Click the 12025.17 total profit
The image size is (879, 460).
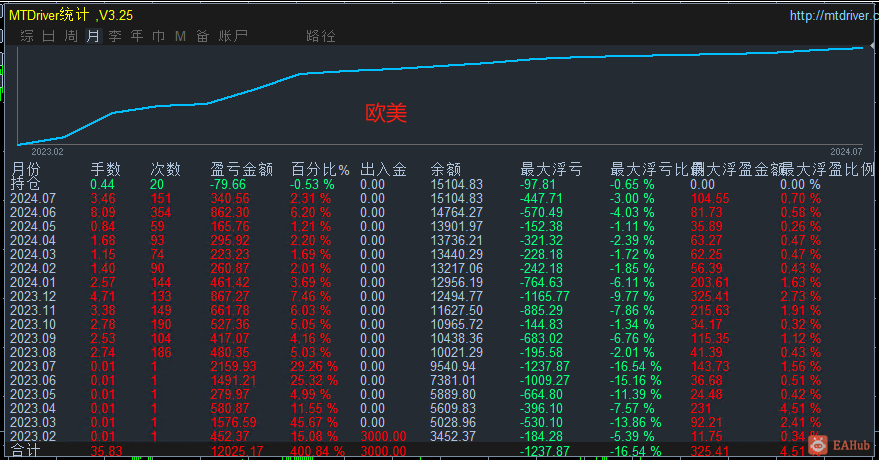(x=237, y=451)
